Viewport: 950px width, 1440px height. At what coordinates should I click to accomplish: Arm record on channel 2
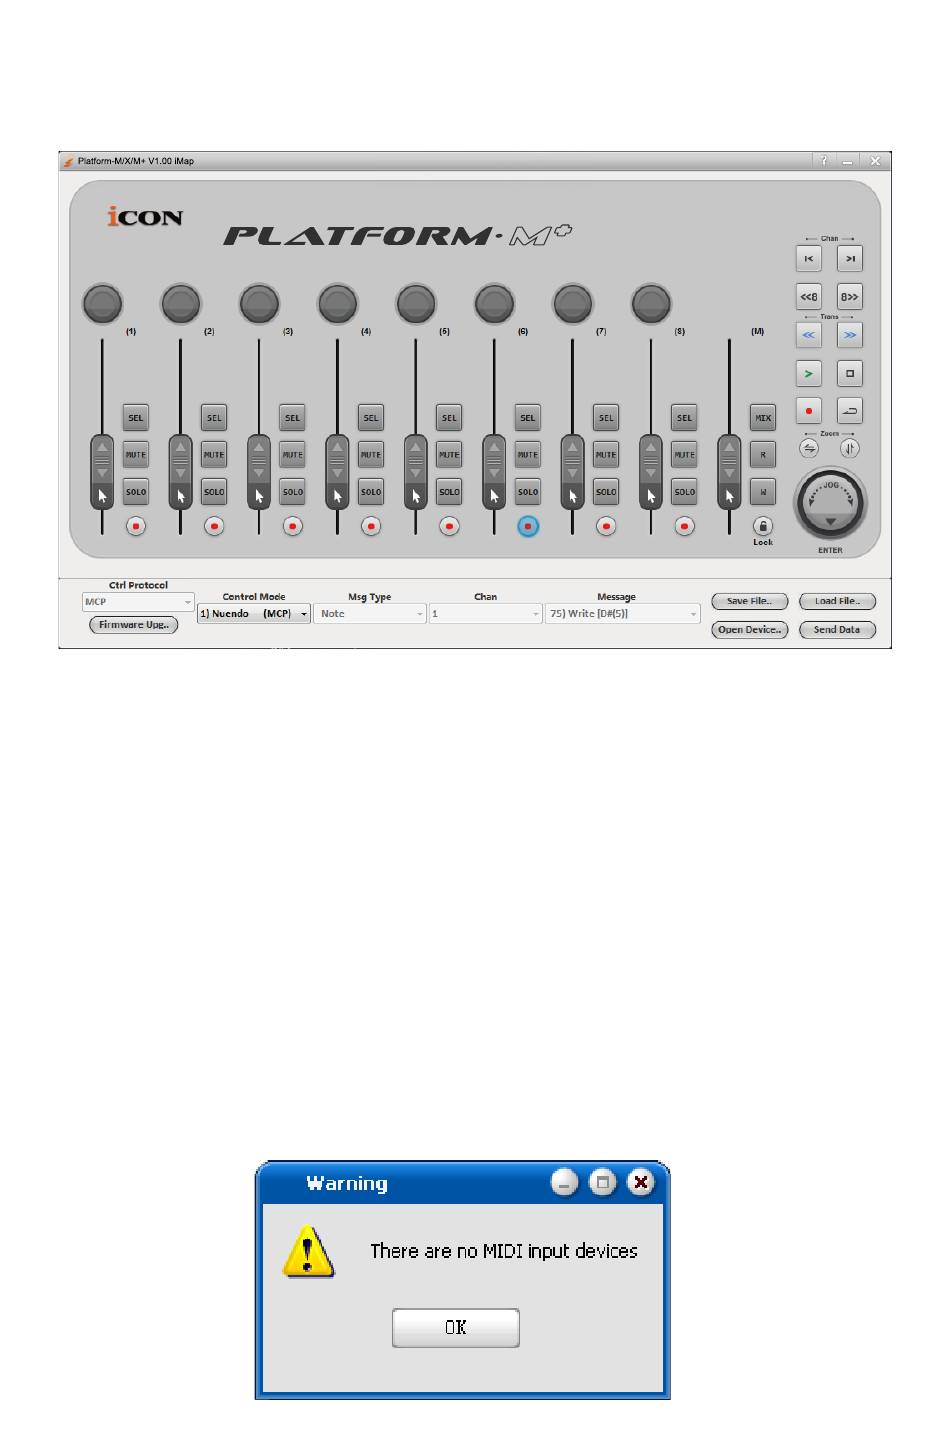pyautogui.click(x=214, y=526)
